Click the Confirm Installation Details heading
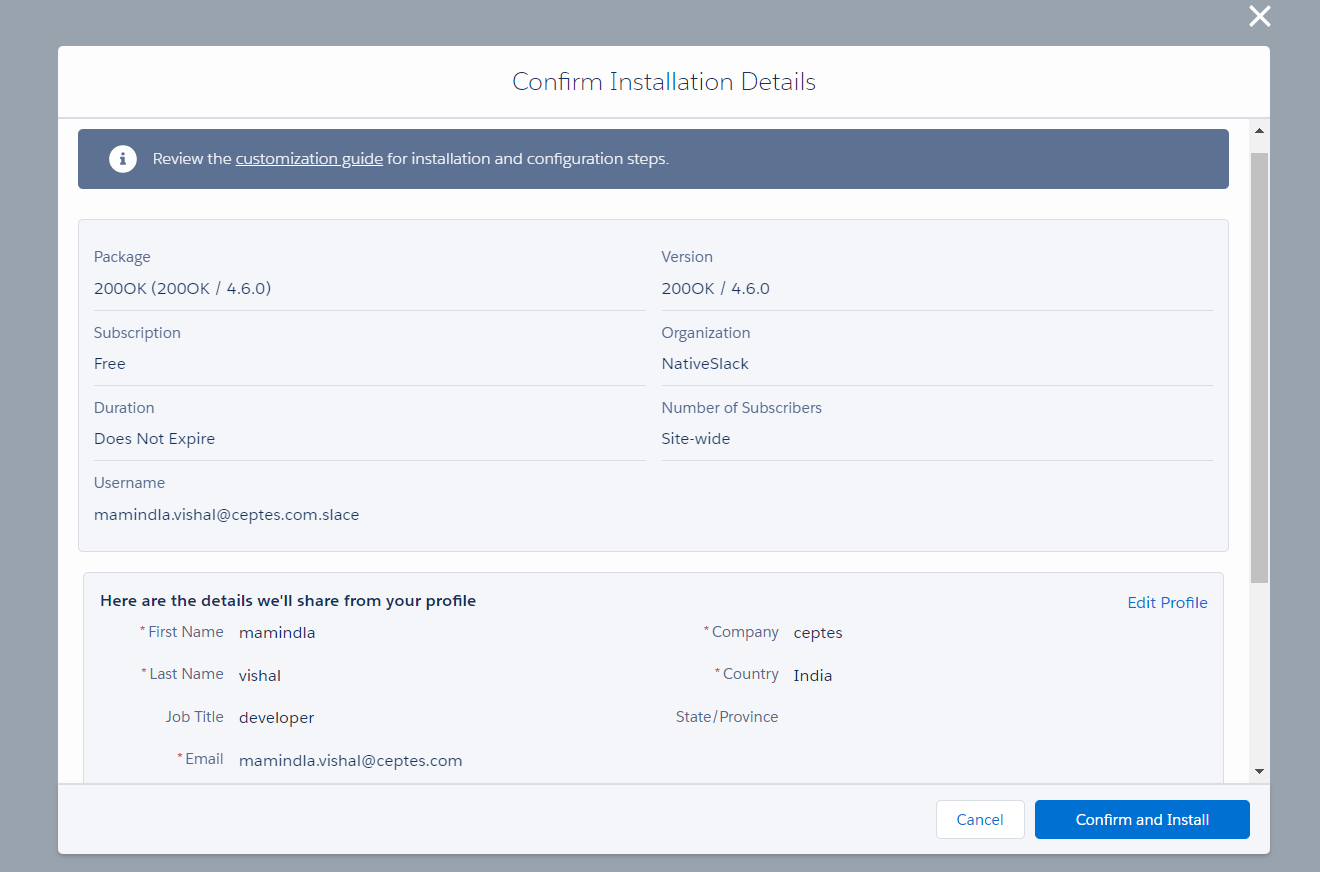 664,82
